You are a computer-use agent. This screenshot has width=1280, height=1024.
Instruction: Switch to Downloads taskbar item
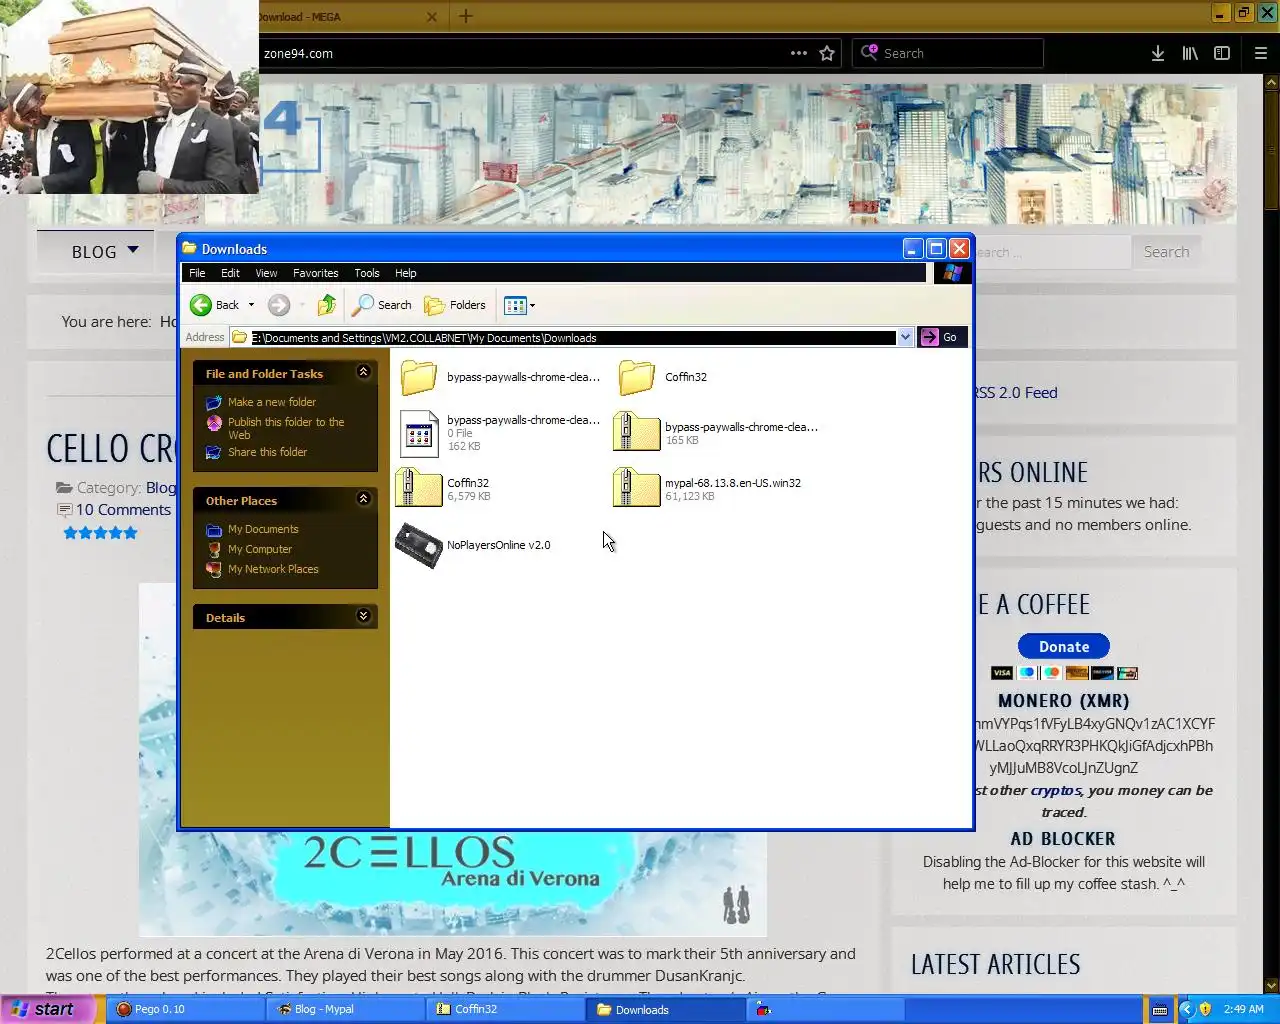[666, 1009]
